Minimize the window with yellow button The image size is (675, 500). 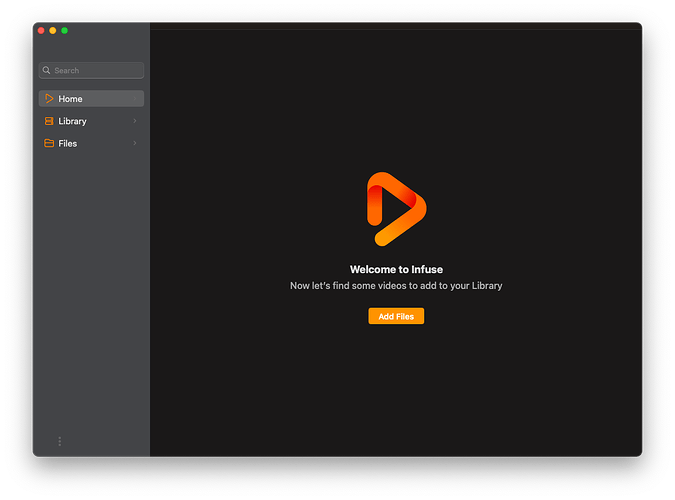(x=53, y=31)
